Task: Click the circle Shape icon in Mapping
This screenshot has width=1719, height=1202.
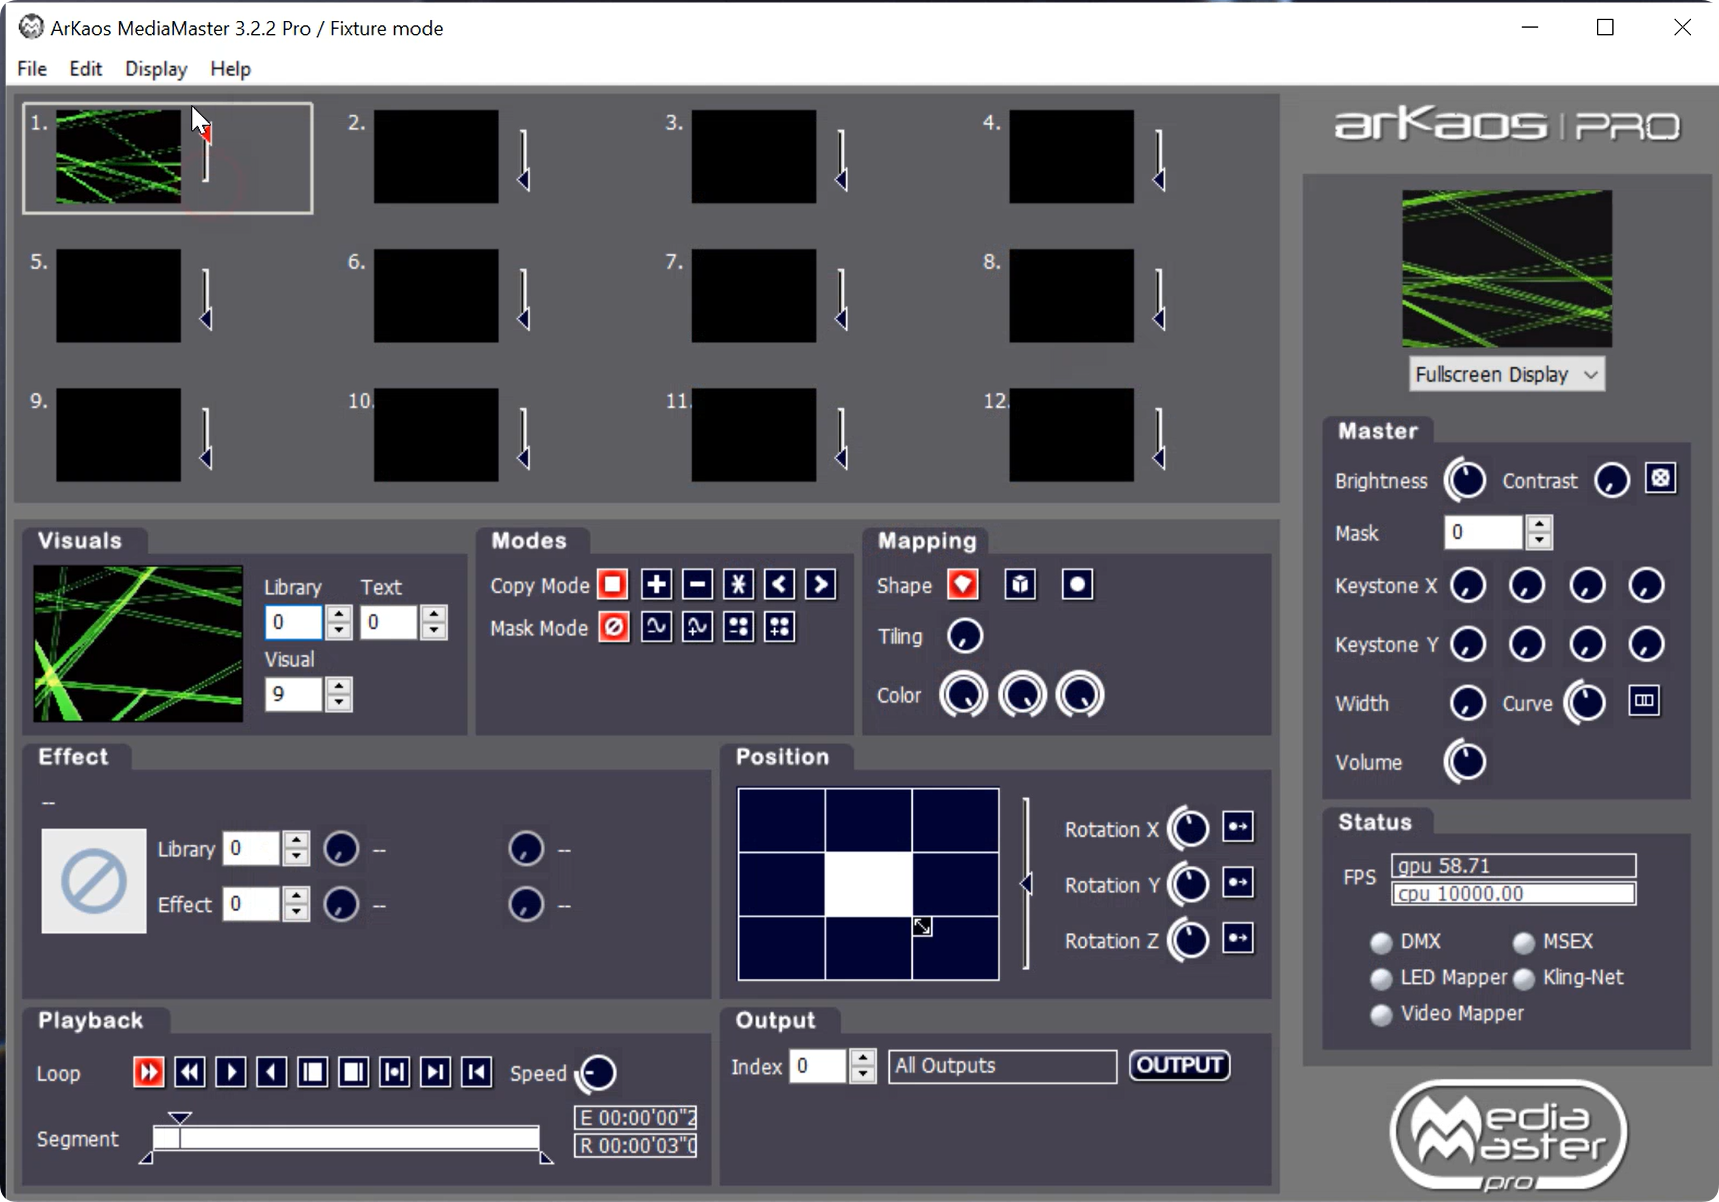Action: pos(1077,585)
